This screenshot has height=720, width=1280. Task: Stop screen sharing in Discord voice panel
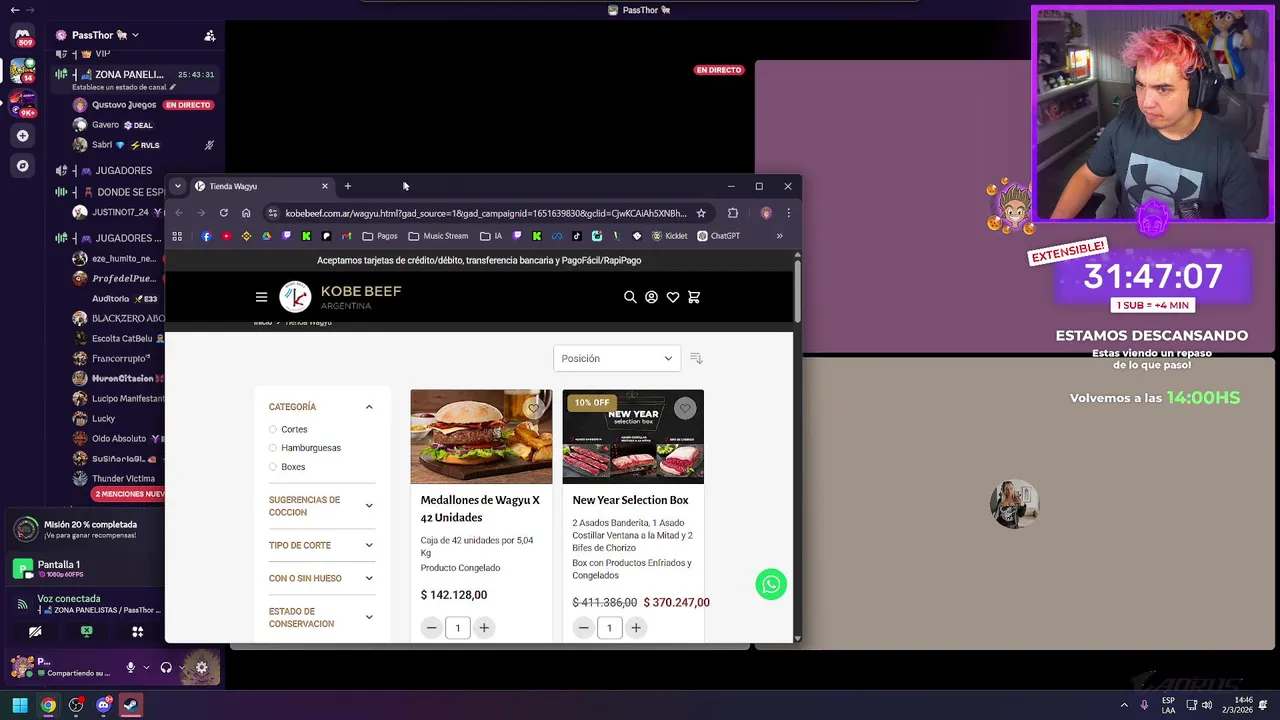[86, 631]
